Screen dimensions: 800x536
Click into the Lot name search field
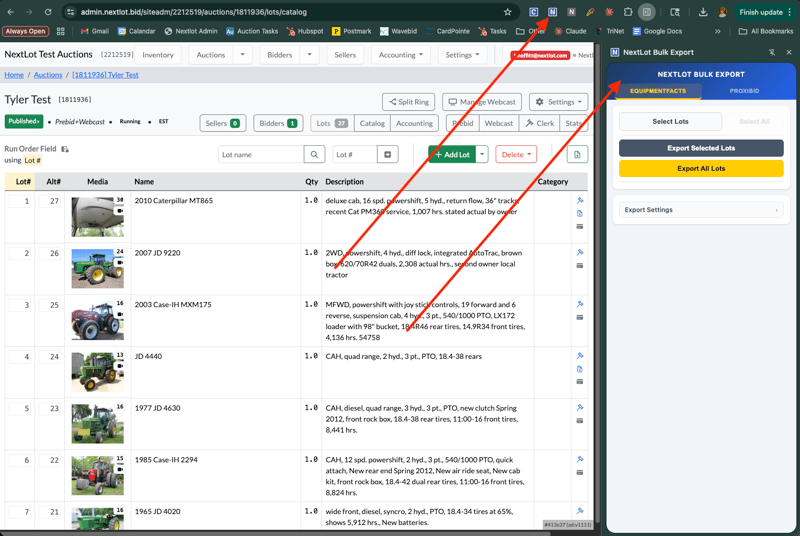[x=261, y=154]
